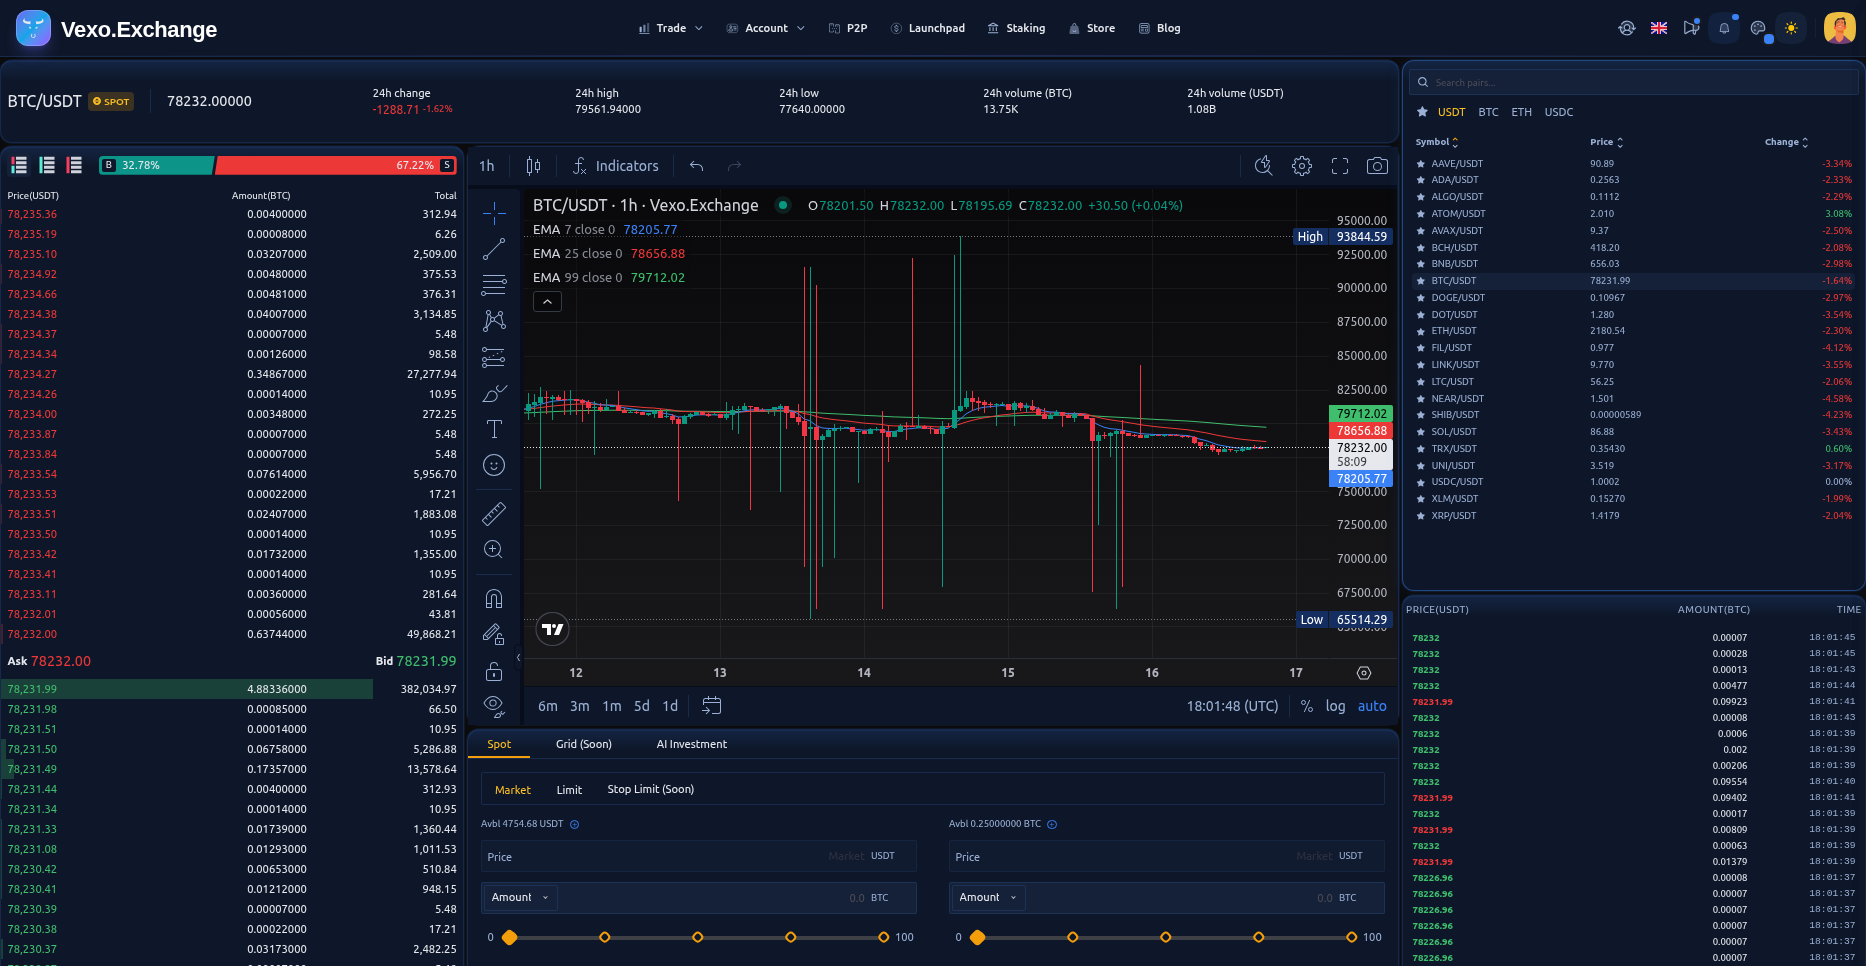Select ETH/USDT in pairs list
Viewport: 1866px width, 966px height.
tap(1634, 331)
